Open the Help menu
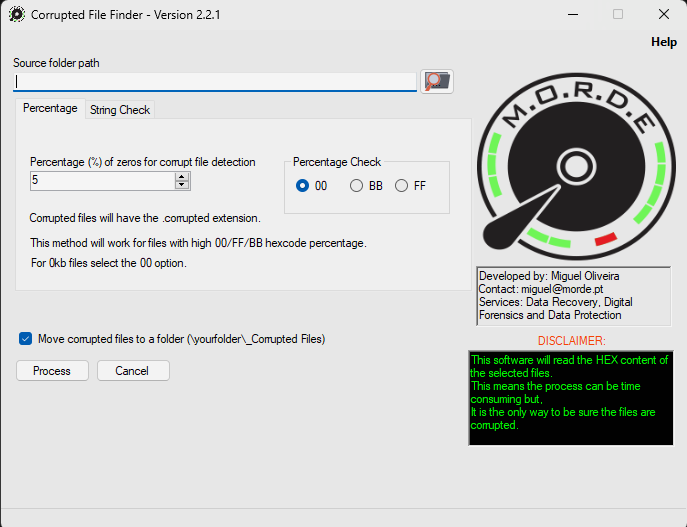Screen dimensions: 687x527 pos(663,42)
